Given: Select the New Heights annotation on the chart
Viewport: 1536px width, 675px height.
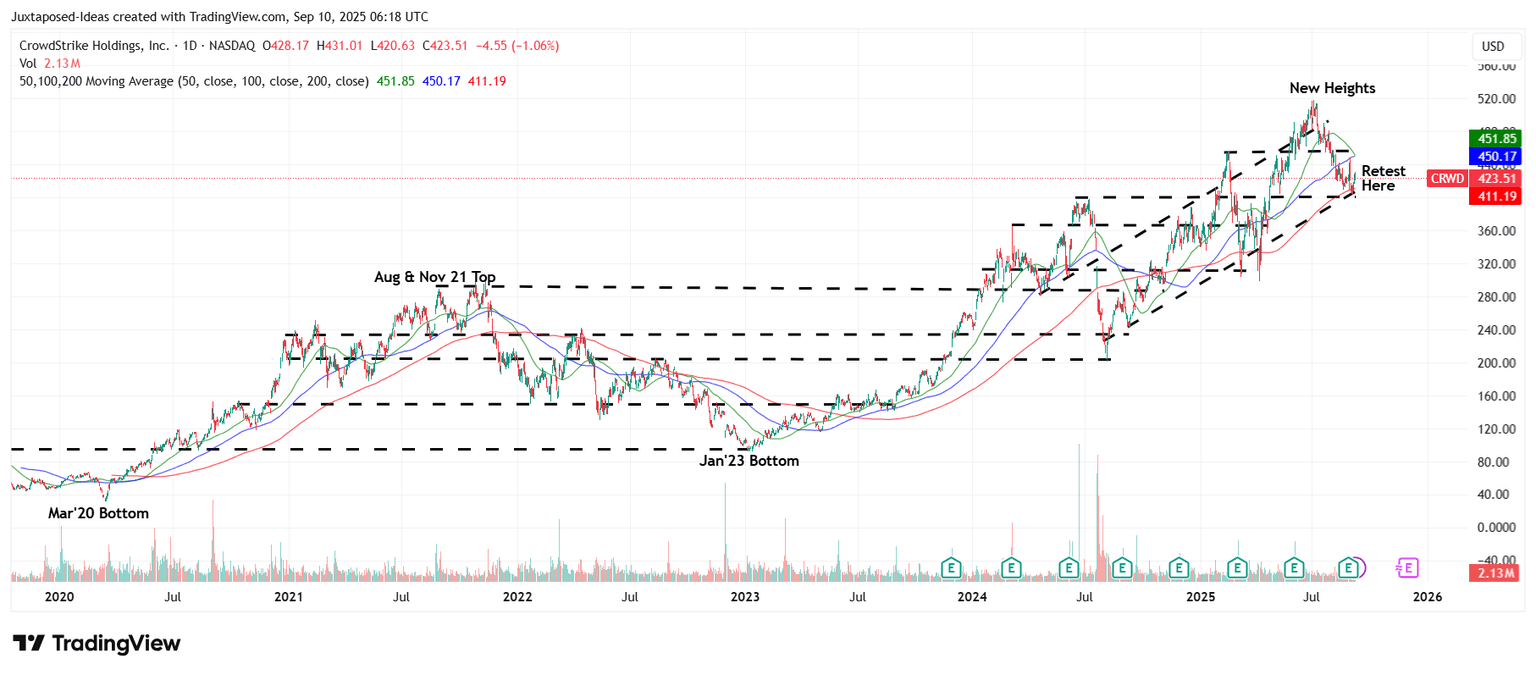Looking at the screenshot, I should tap(1332, 88).
